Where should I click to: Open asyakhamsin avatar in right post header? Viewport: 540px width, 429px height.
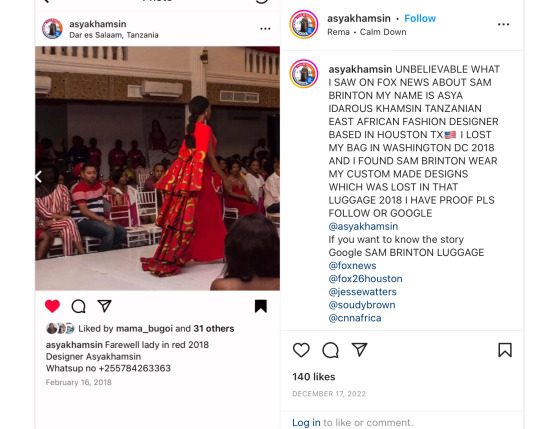click(x=304, y=24)
